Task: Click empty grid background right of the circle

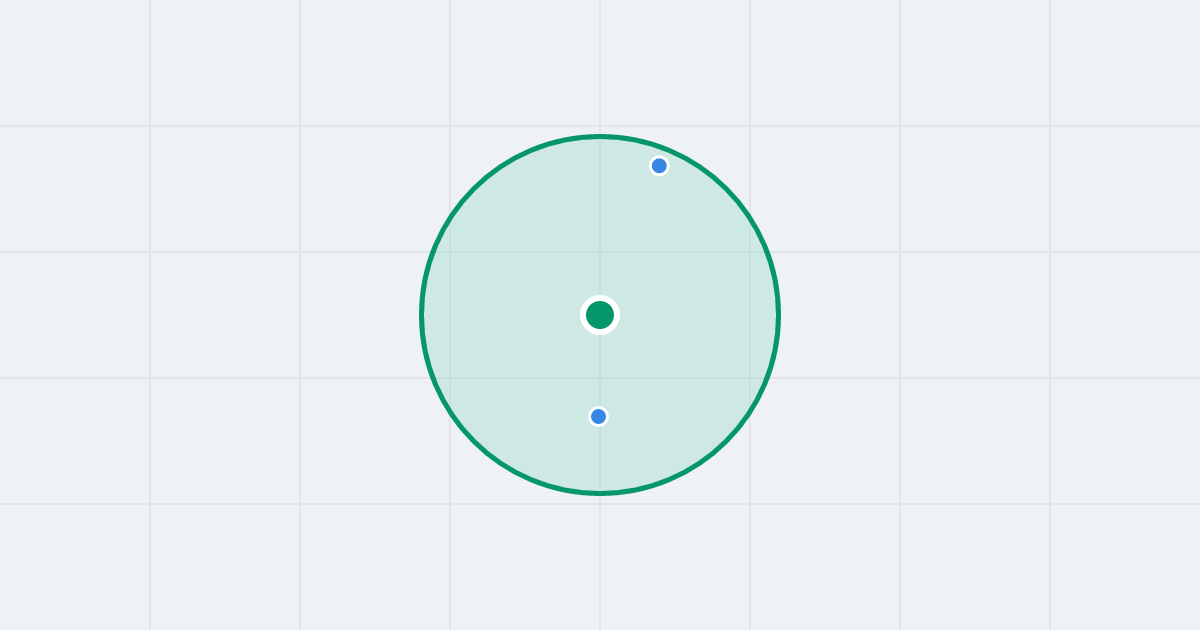Action: pyautogui.click(x=990, y=315)
